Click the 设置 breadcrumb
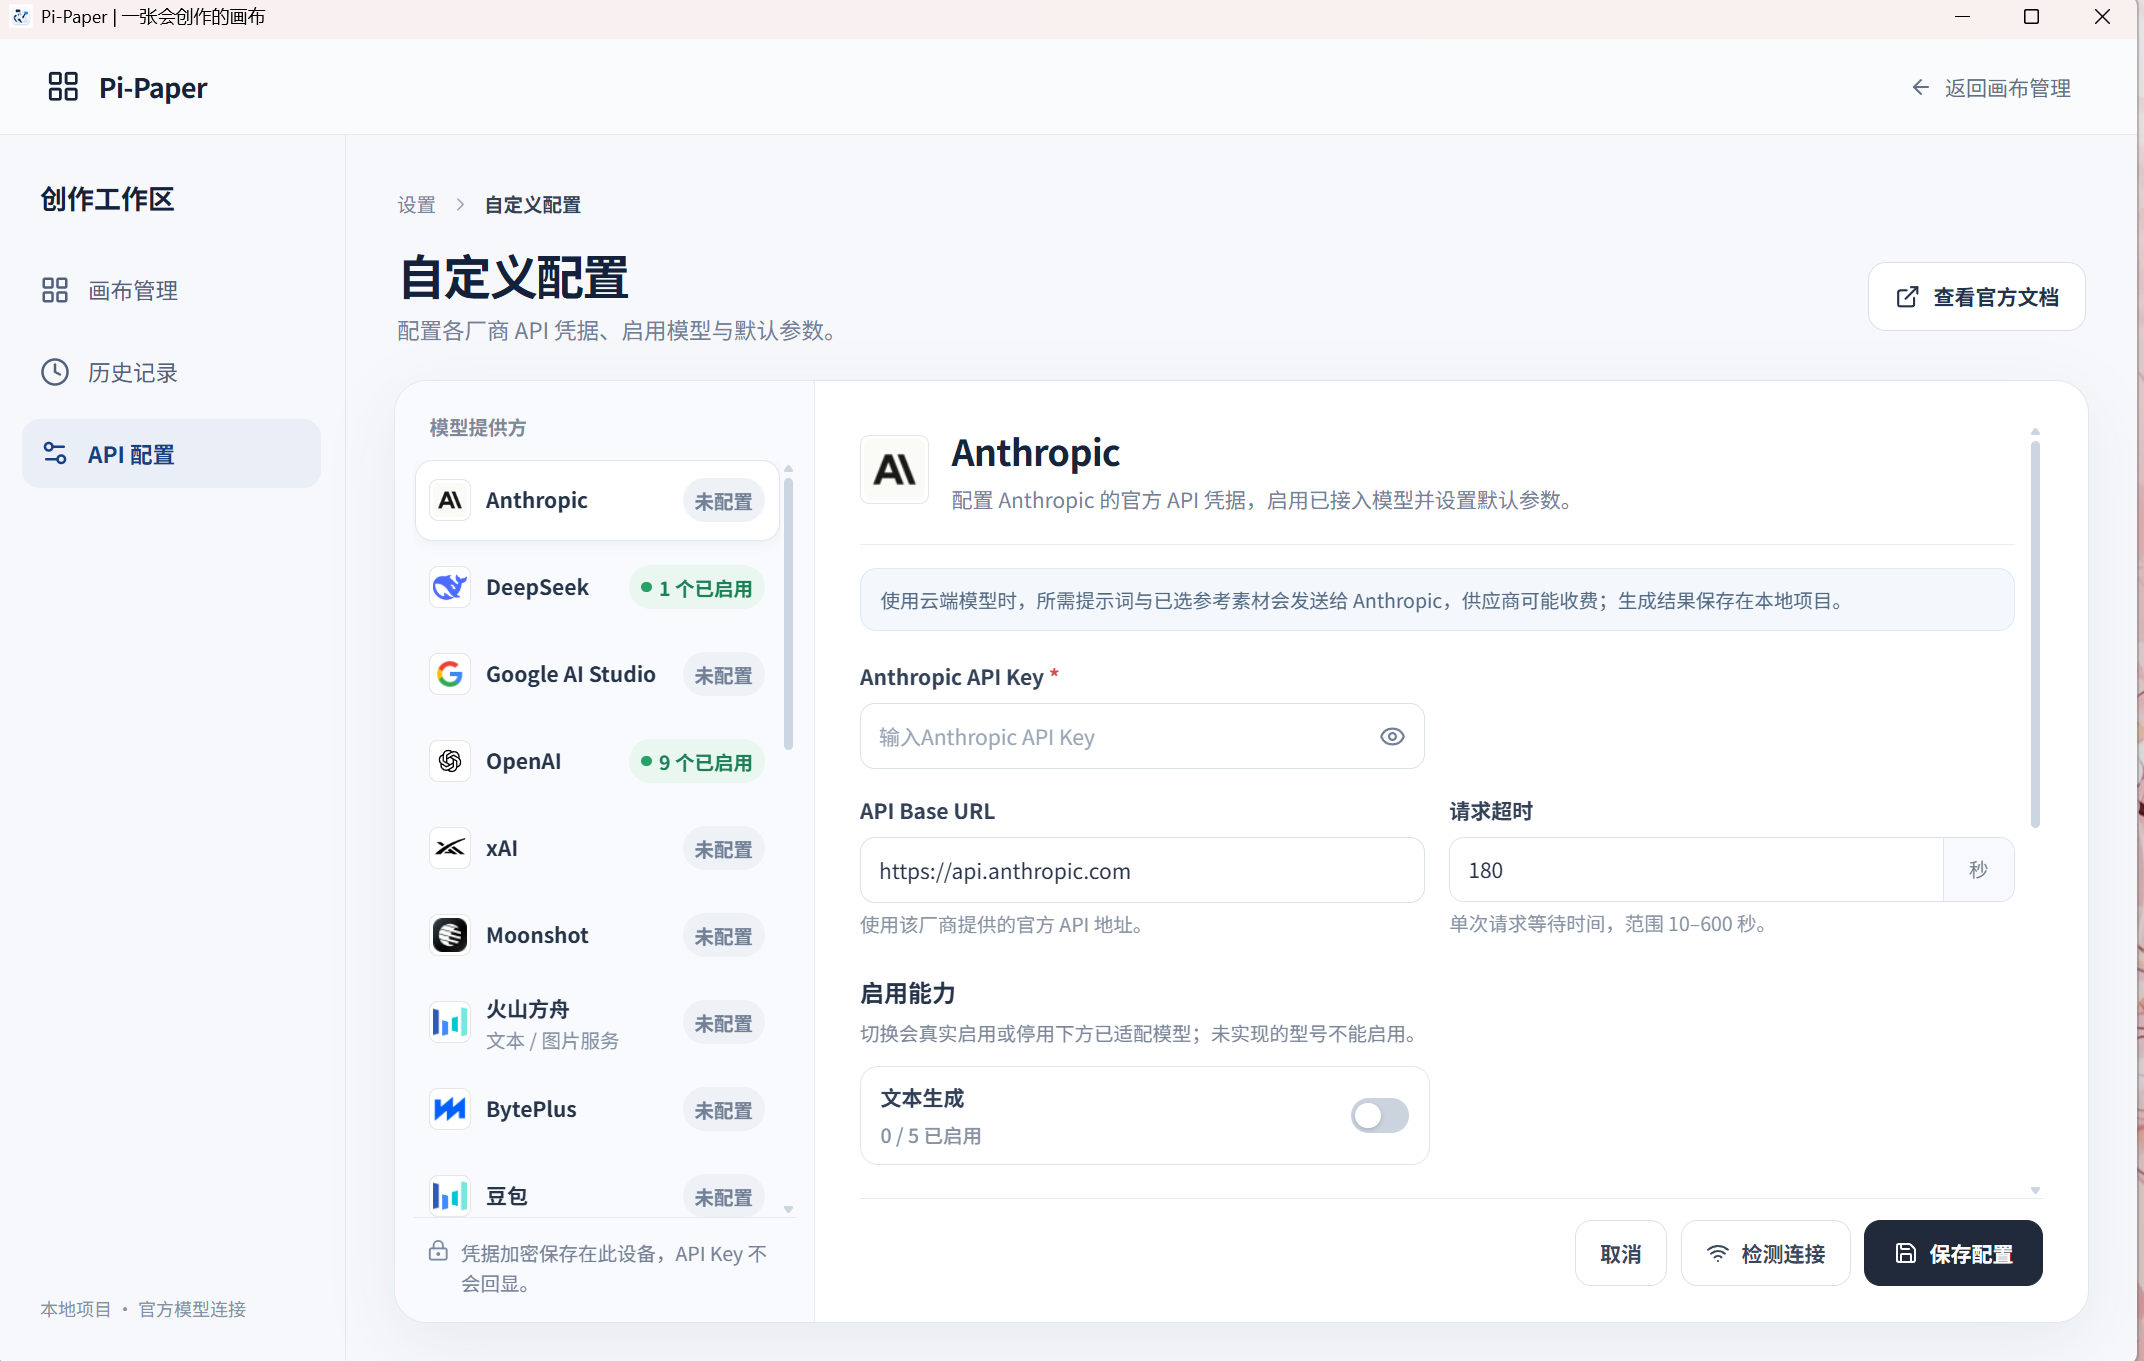This screenshot has width=2144, height=1361. (x=416, y=205)
